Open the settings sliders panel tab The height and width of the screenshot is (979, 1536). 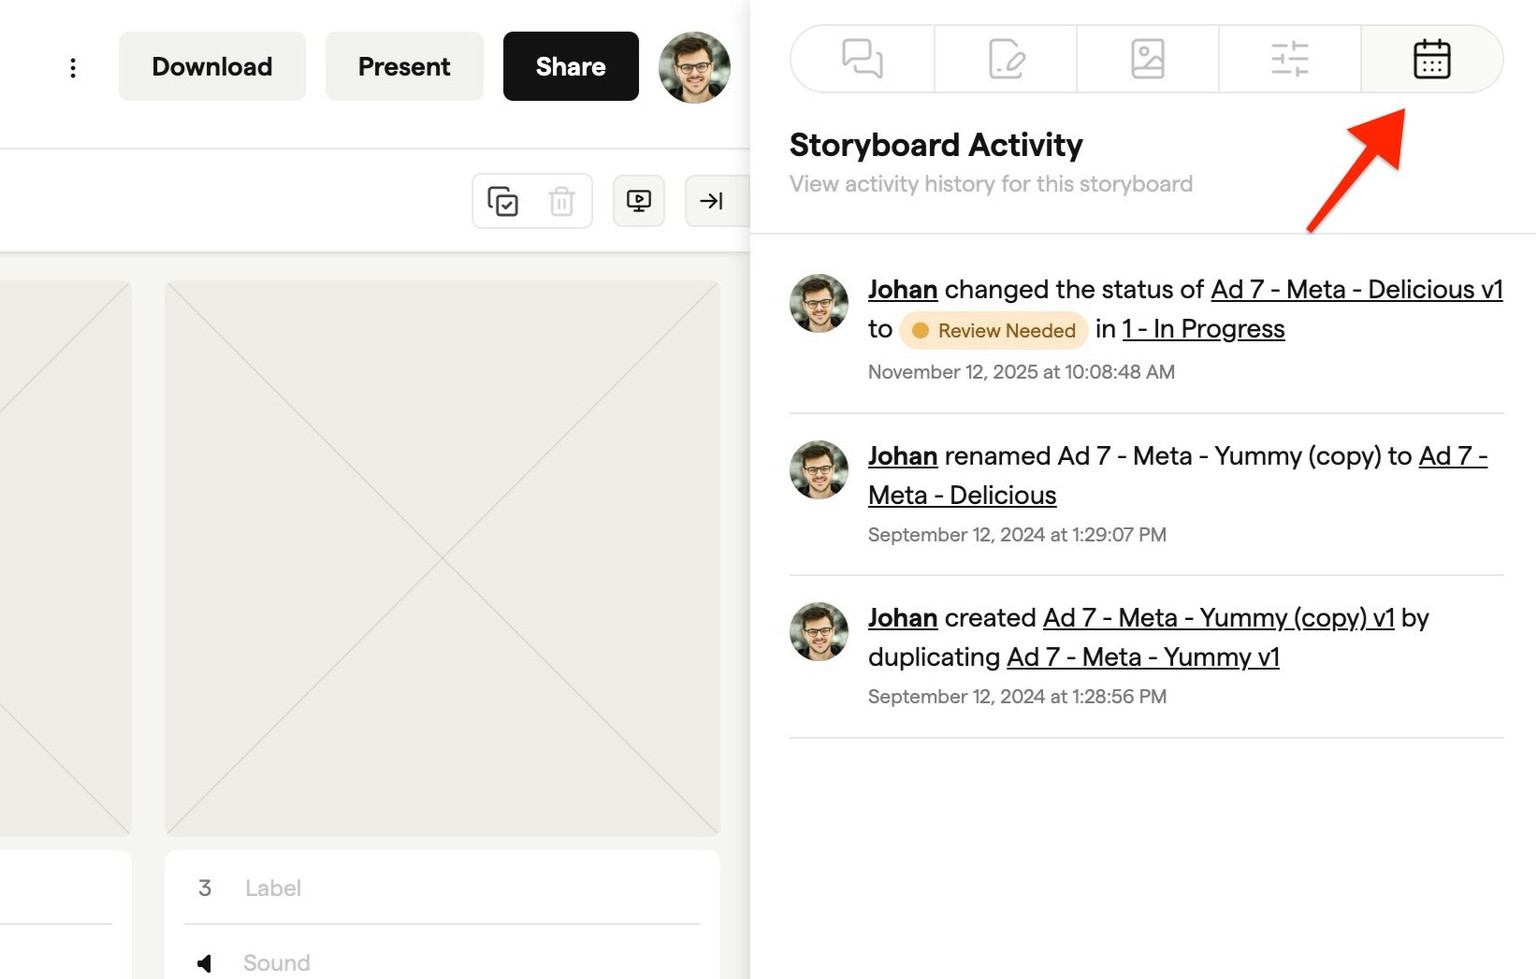[x=1289, y=59]
